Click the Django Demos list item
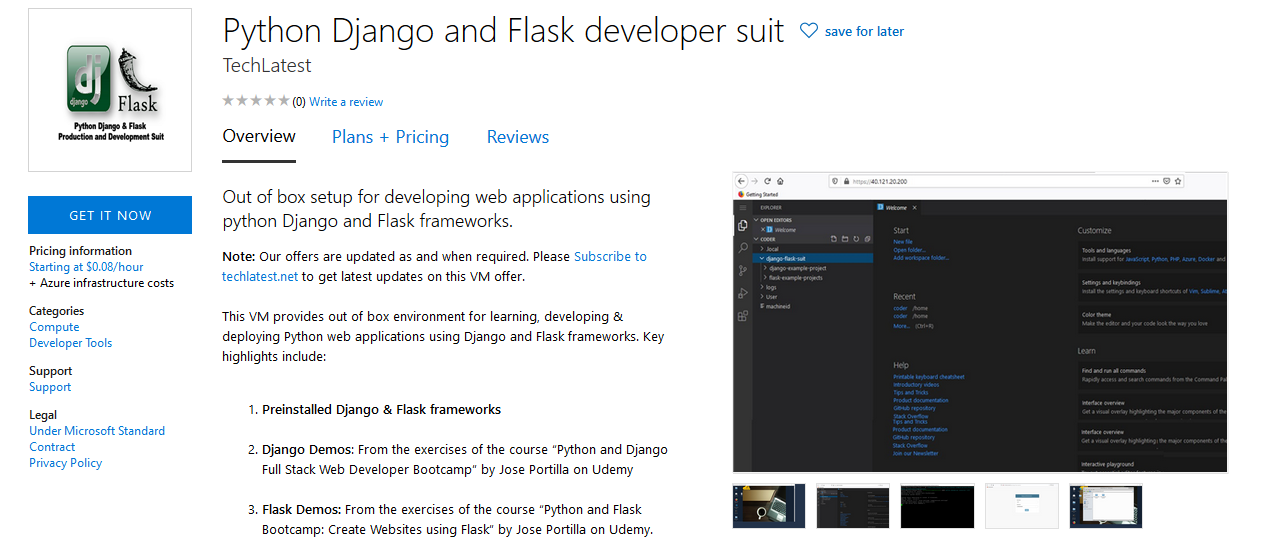 click(465, 459)
